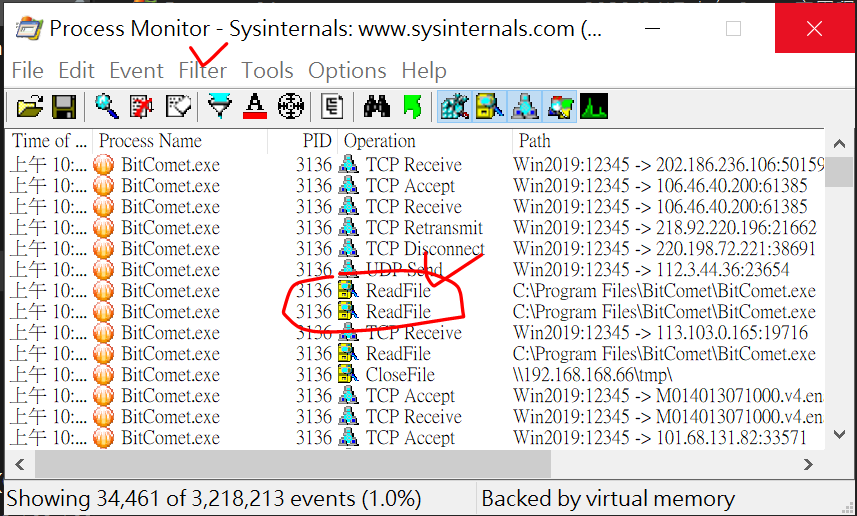Close the Process Monitor window
857x516 pixels.
point(814,28)
